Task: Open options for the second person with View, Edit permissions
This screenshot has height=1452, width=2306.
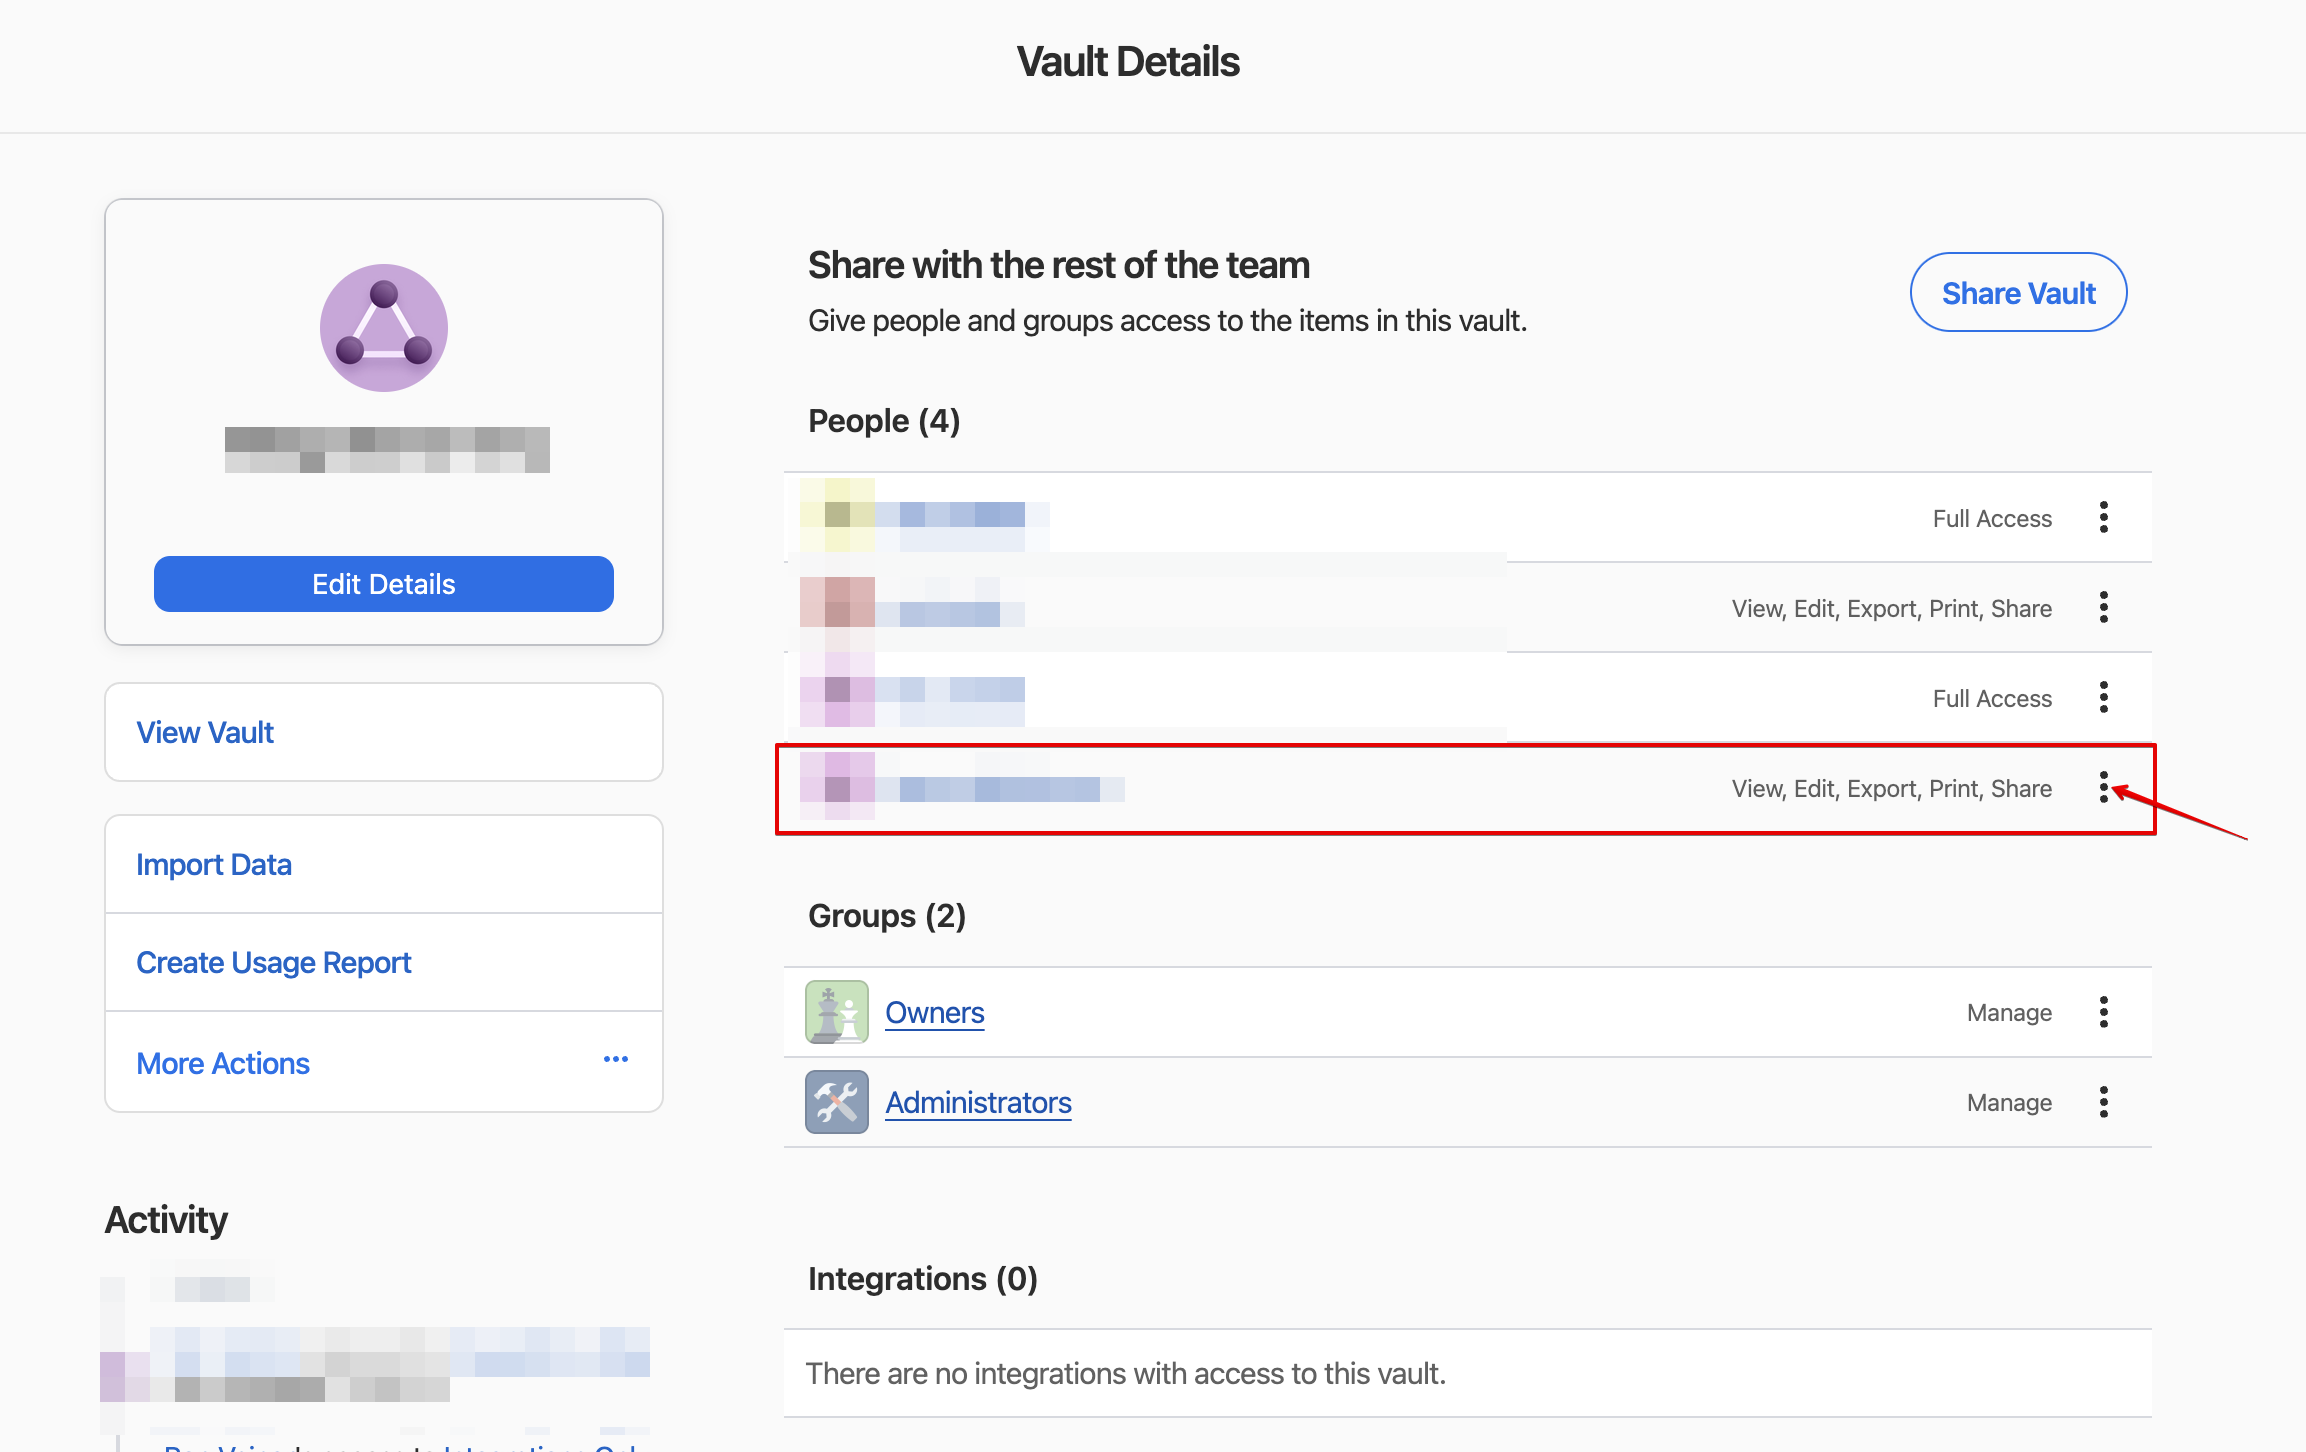Action: click(x=2104, y=607)
